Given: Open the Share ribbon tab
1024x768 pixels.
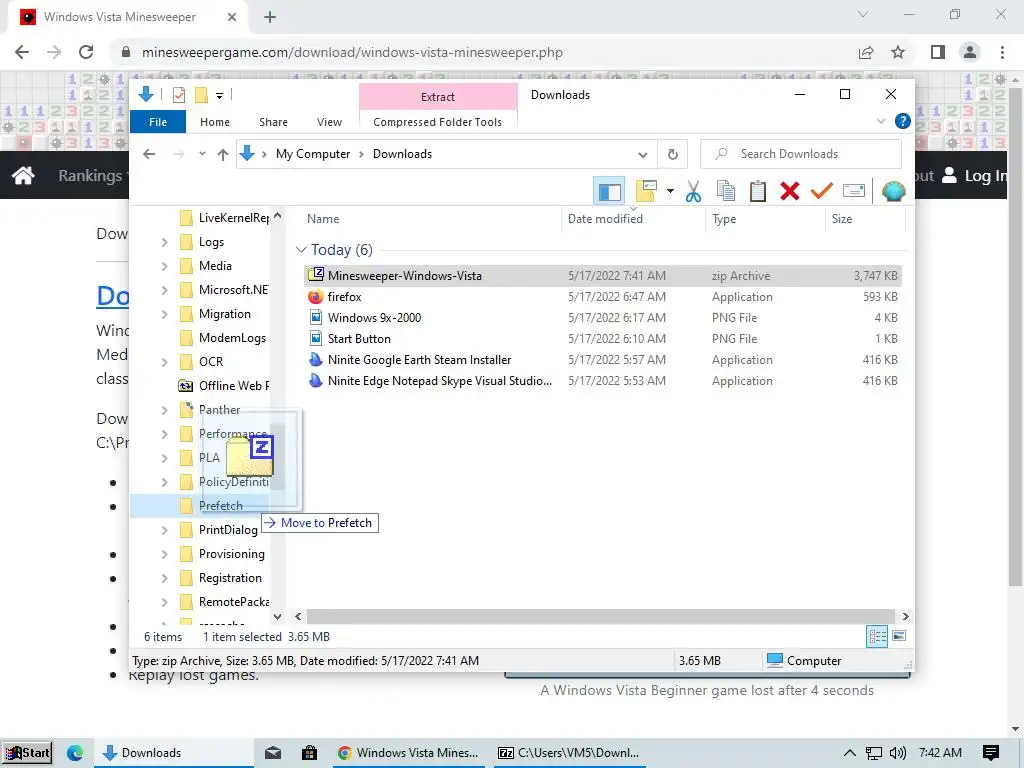Looking at the screenshot, I should (x=273, y=122).
